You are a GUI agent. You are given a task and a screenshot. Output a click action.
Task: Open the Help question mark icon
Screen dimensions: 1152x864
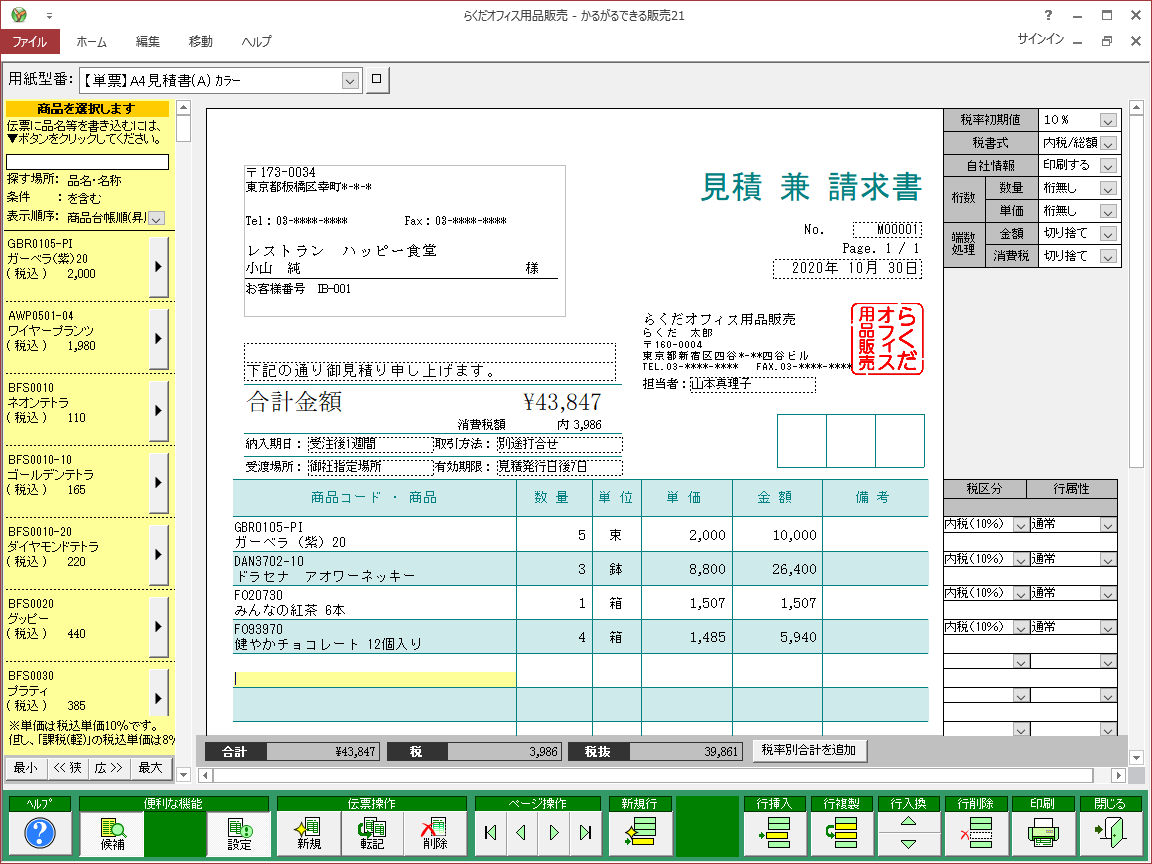(40, 833)
